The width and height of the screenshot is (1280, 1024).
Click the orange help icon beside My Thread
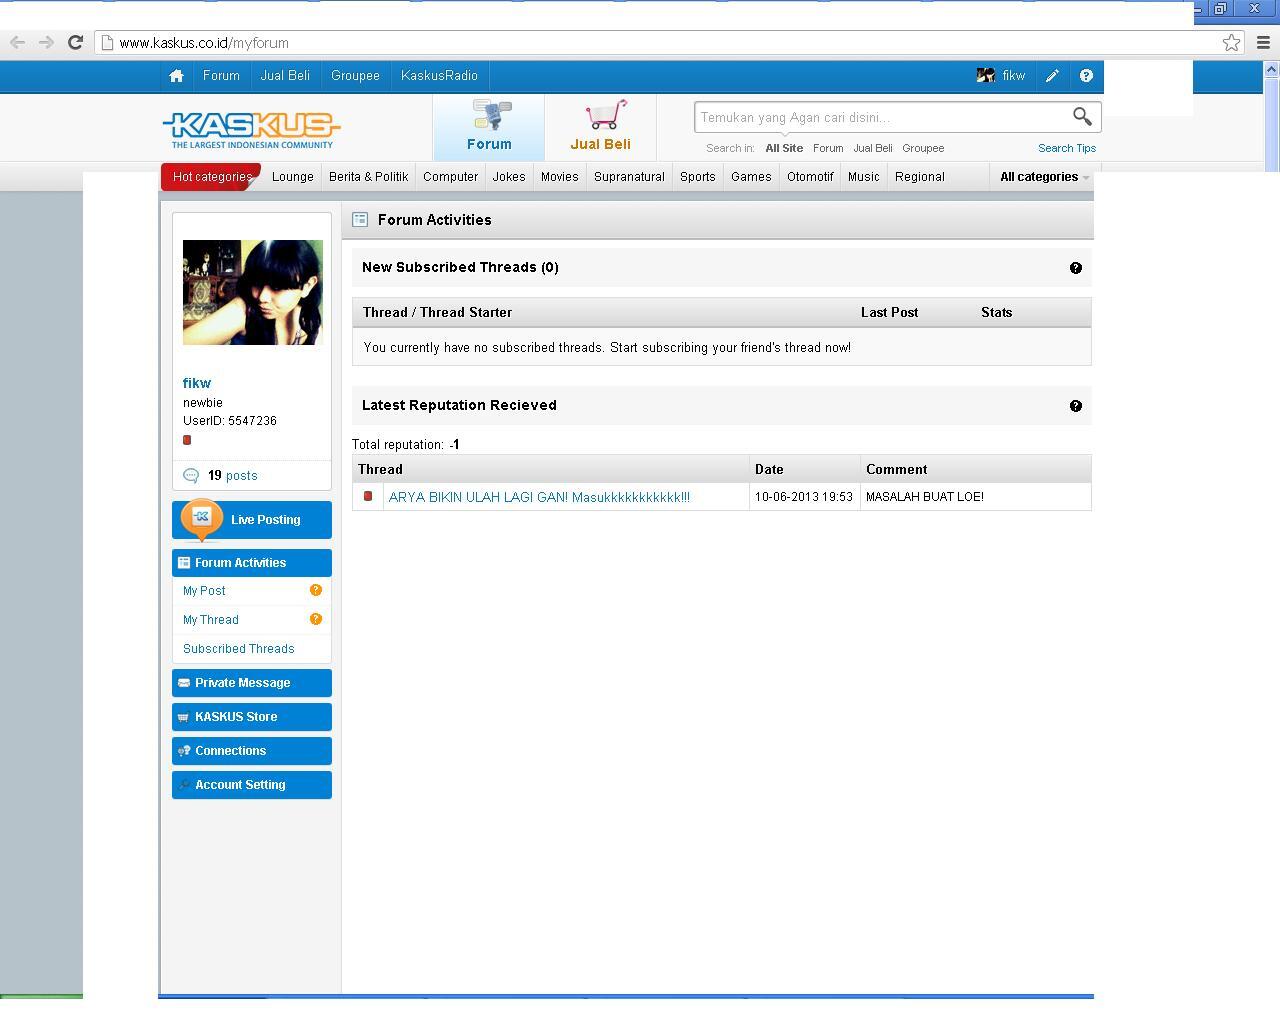coord(316,619)
